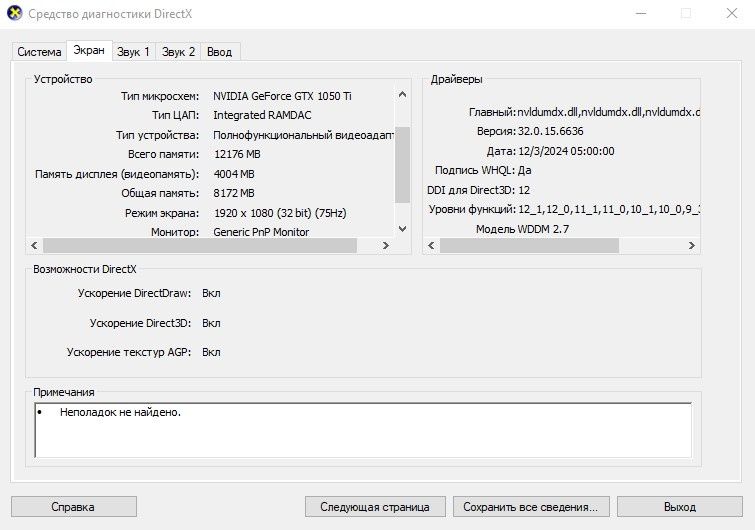Click the driver date 12/3/2024 05:00:00
This screenshot has height=530, width=755.
click(x=566, y=151)
